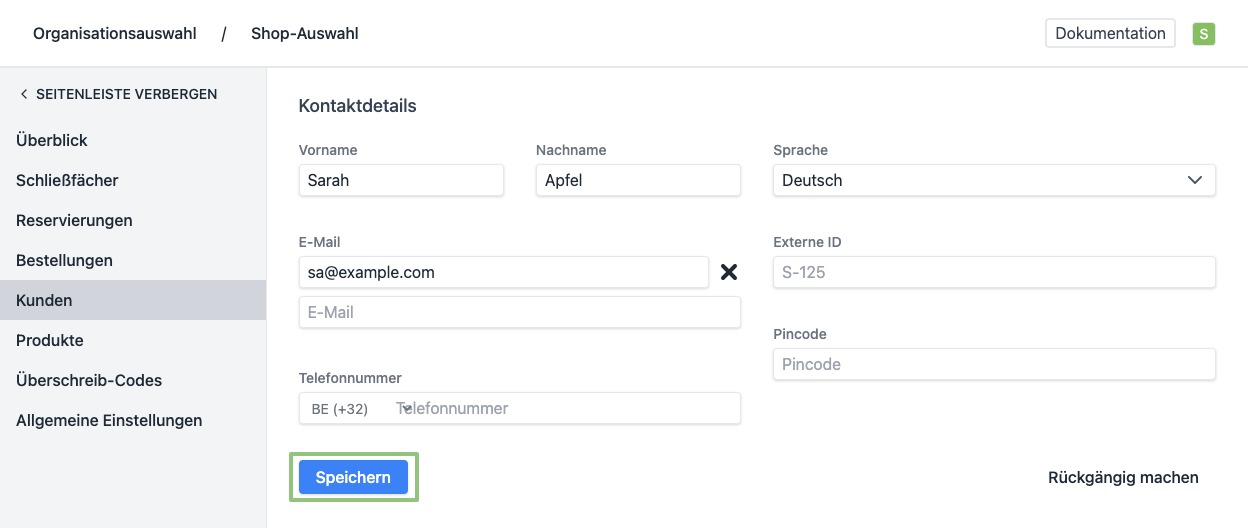Image resolution: width=1248 pixels, height=528 pixels.
Task: Open the Dokumentation button
Action: click(1110, 33)
